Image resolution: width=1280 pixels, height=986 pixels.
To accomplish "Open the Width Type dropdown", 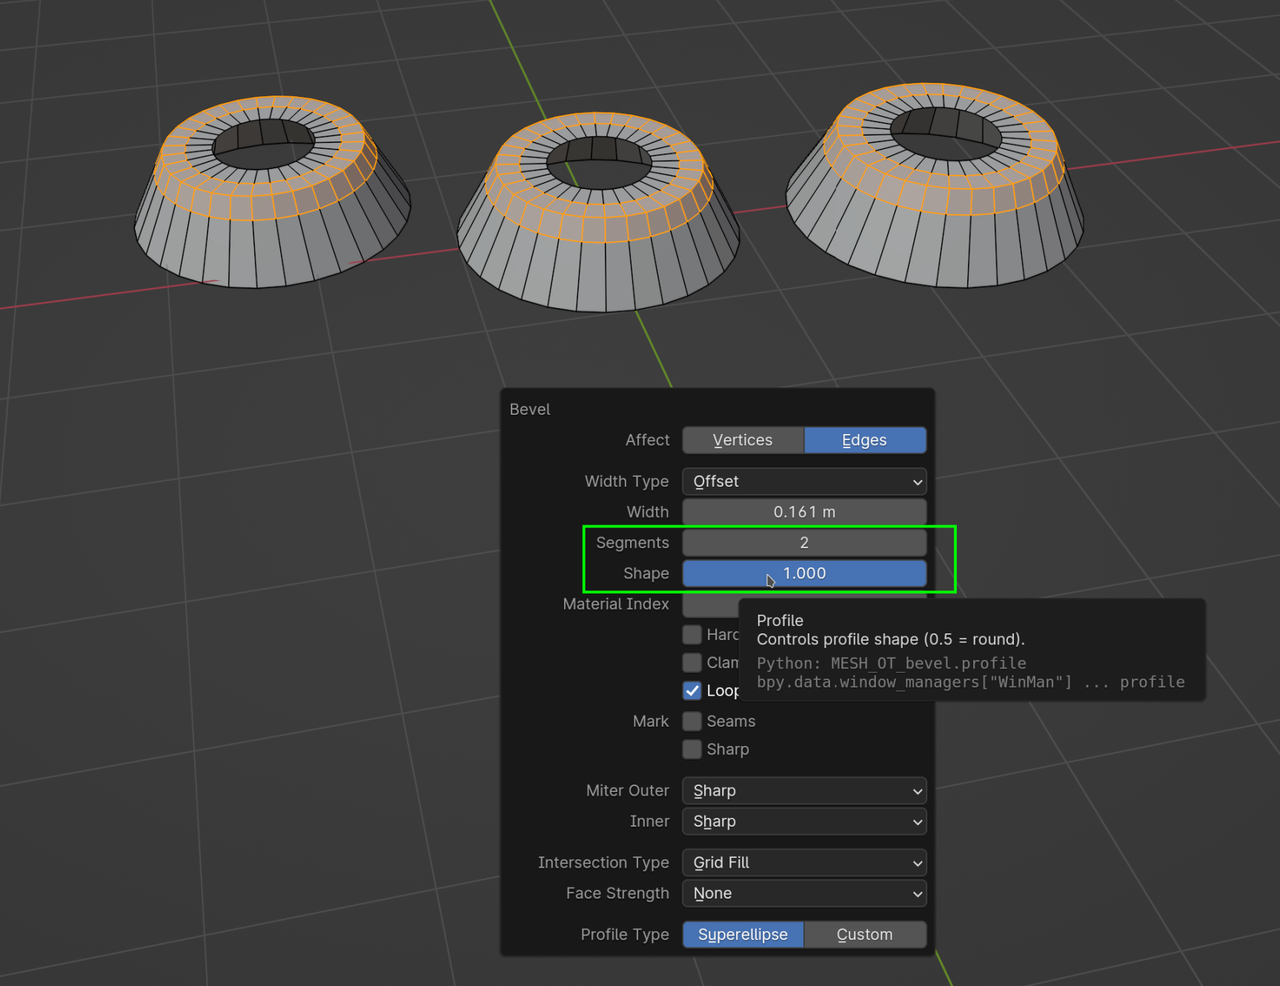I will [x=804, y=481].
